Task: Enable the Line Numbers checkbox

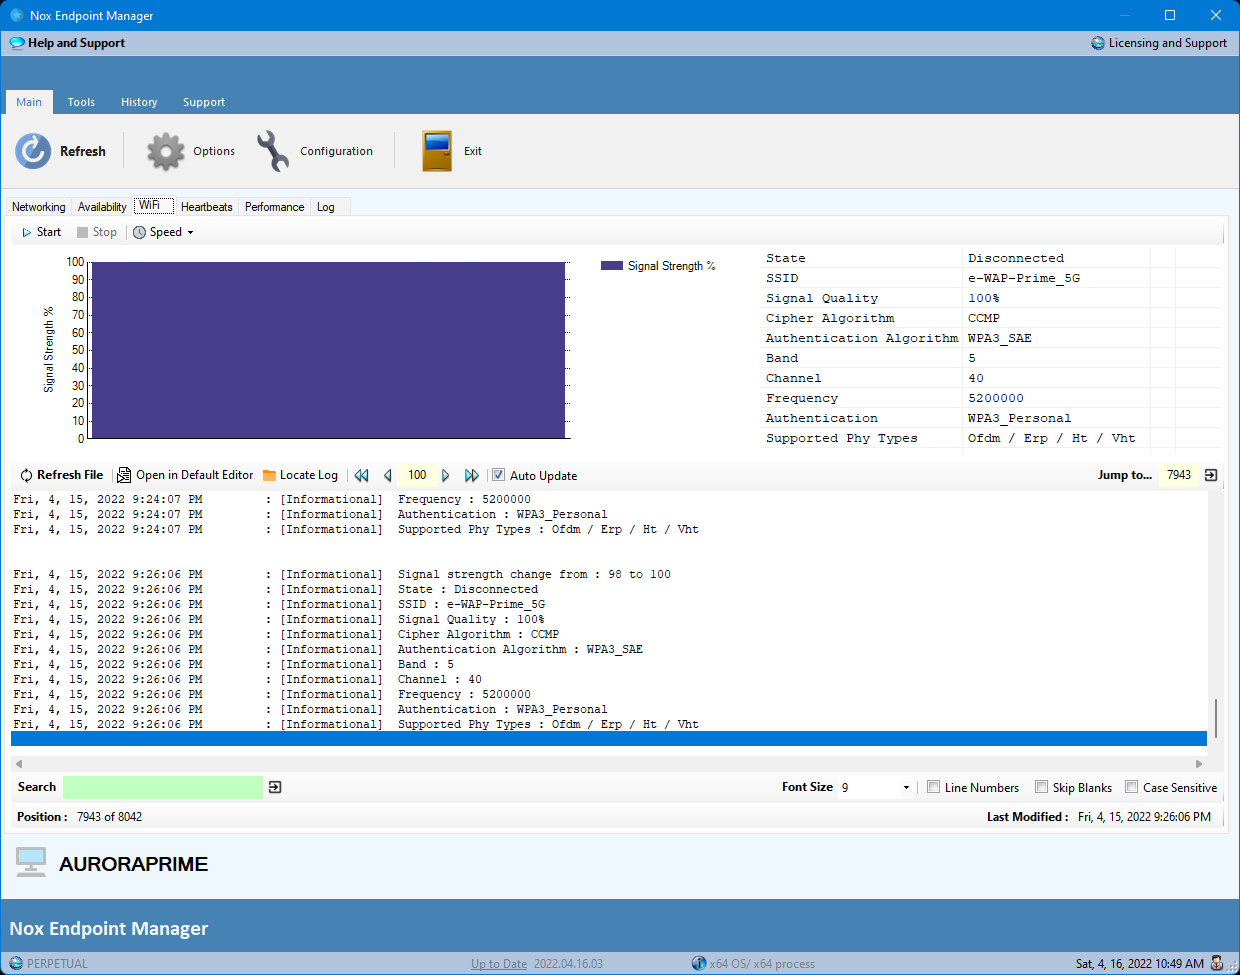Action: [x=933, y=787]
